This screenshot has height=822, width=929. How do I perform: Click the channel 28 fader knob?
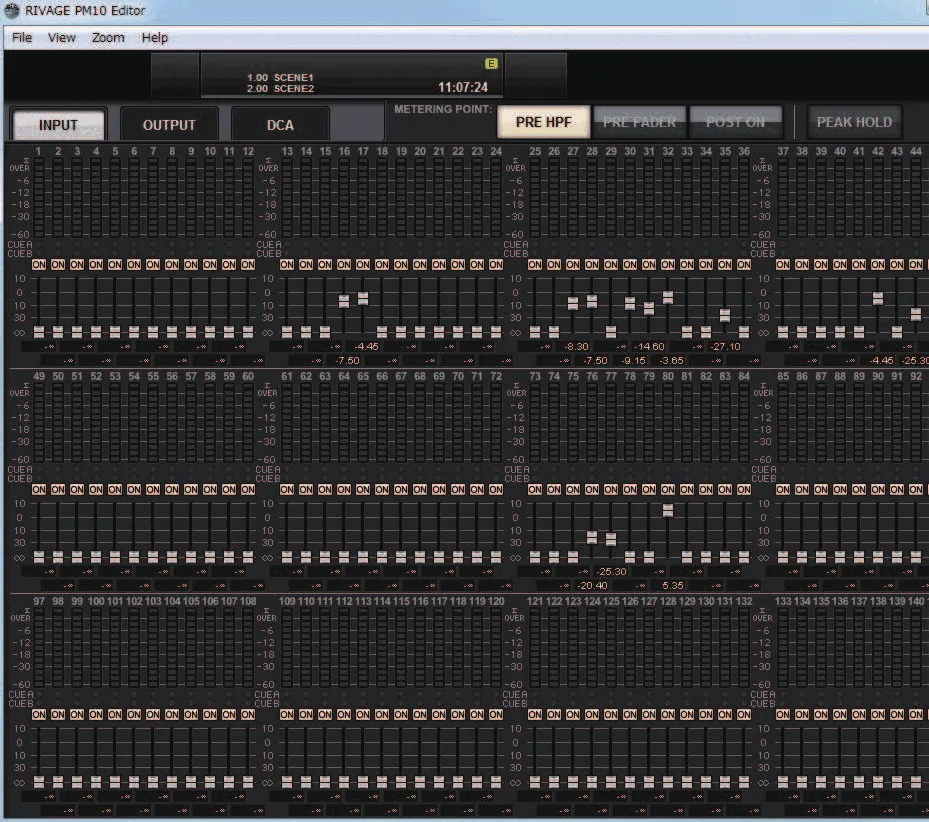click(x=592, y=302)
